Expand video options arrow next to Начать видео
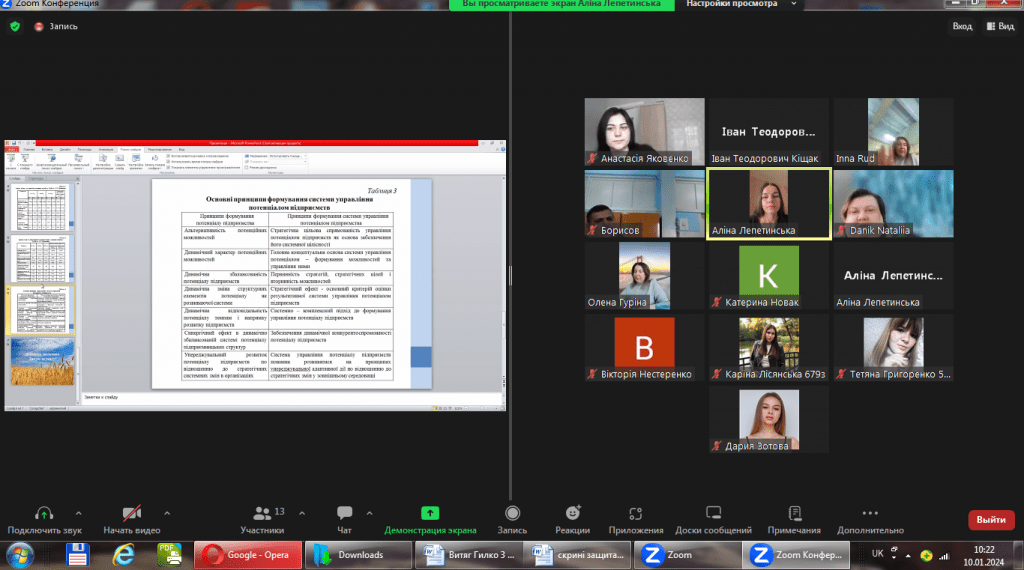The height and width of the screenshot is (570, 1024). 165,512
